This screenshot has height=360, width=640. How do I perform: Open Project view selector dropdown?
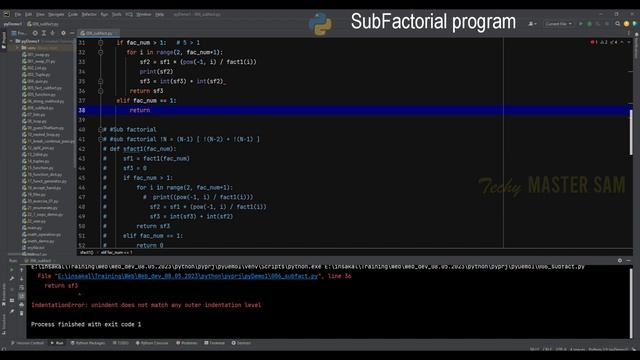point(19,33)
